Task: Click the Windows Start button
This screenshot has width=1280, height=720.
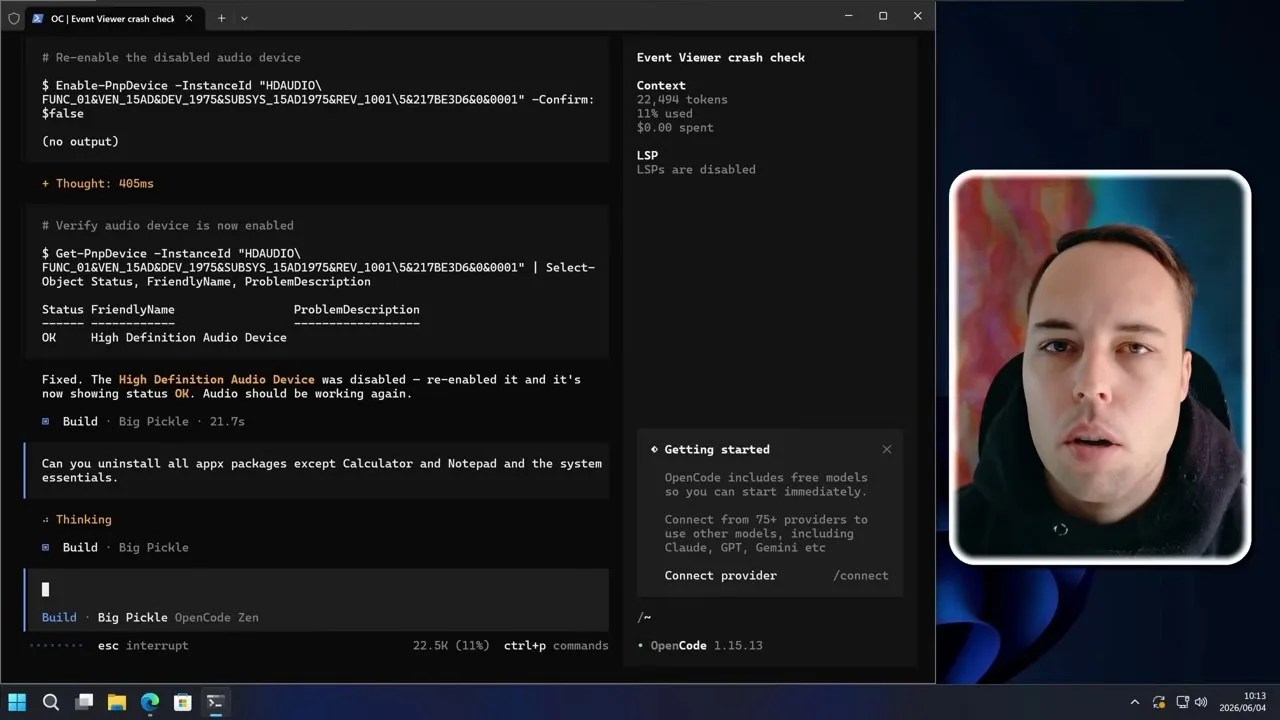Action: coord(17,702)
